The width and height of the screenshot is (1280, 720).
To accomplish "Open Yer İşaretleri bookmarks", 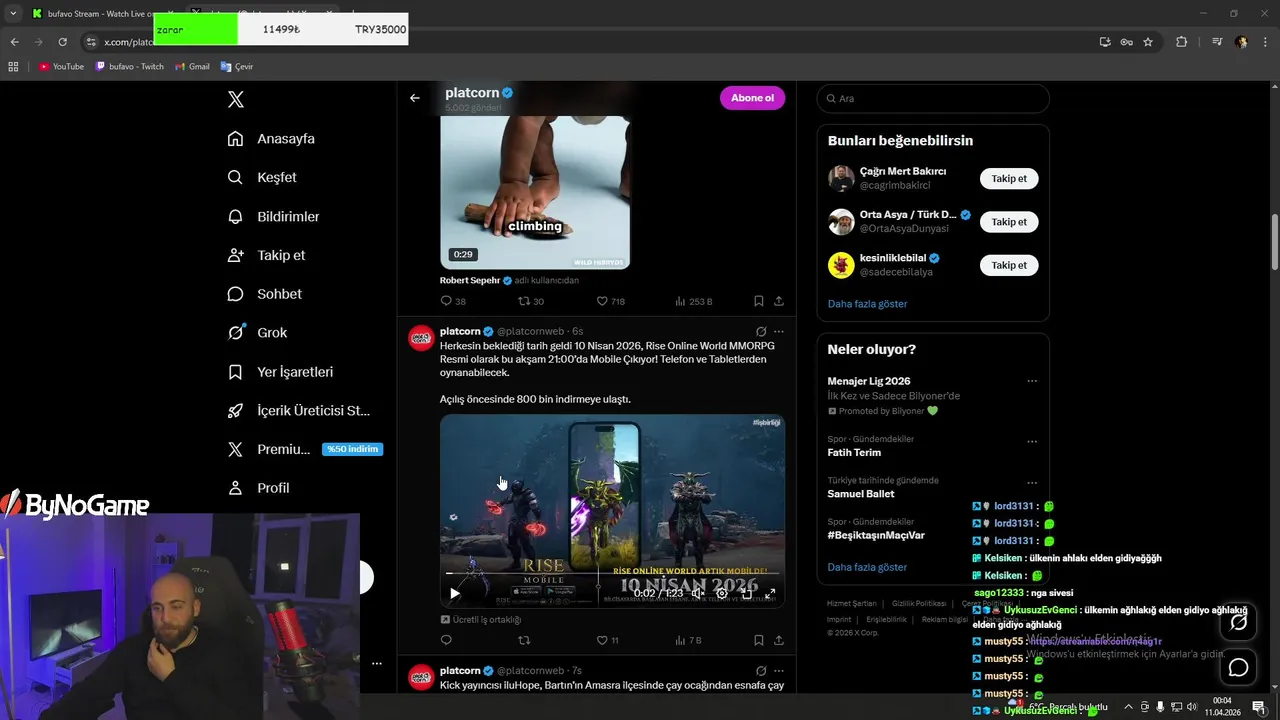I will [x=280, y=371].
